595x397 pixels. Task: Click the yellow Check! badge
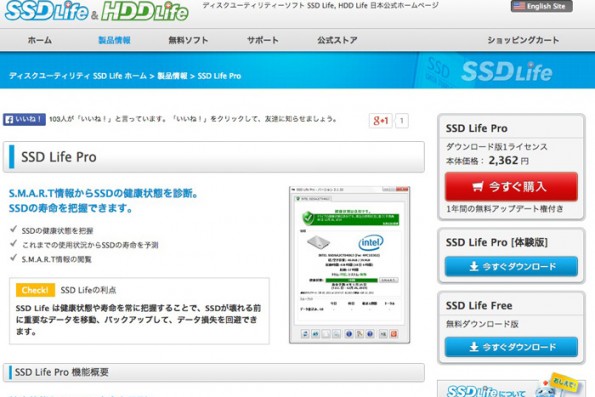click(x=35, y=290)
